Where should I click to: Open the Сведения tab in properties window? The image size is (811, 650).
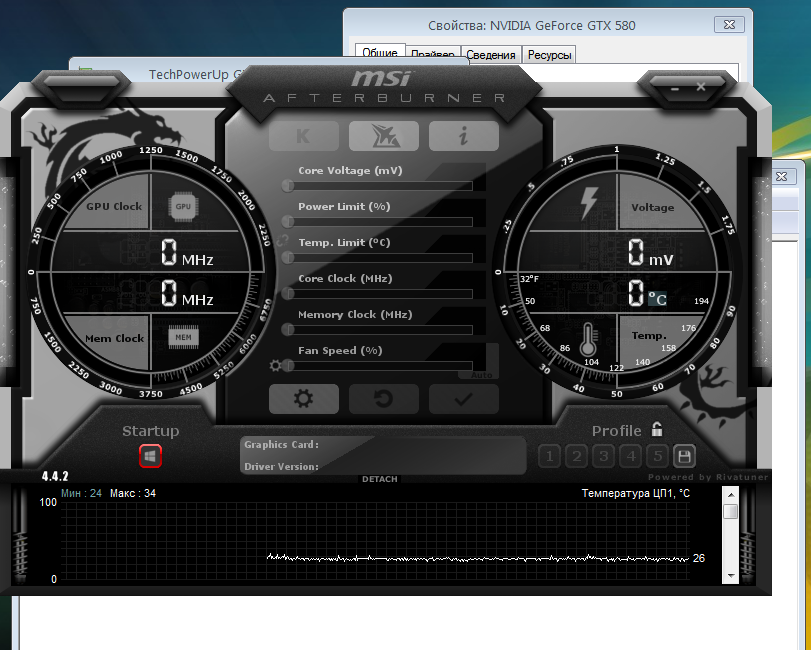491,55
